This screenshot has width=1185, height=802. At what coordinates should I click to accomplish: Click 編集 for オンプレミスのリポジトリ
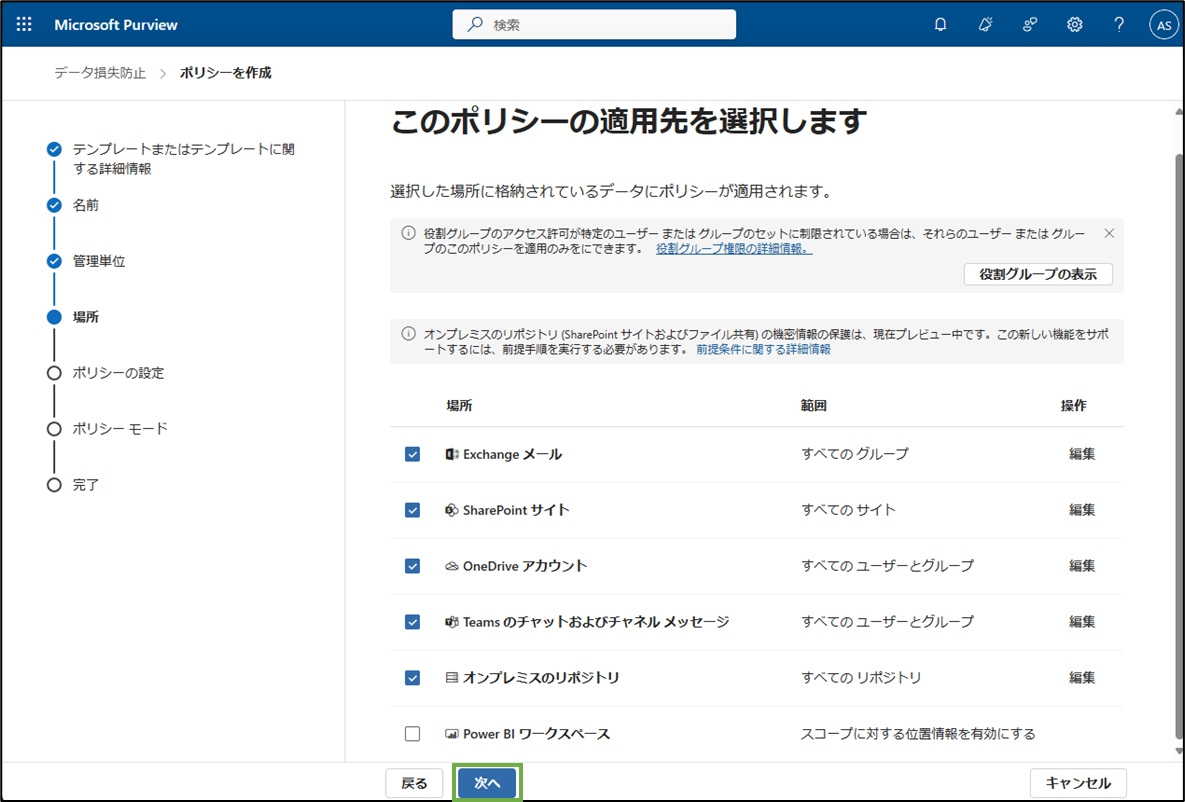1082,678
